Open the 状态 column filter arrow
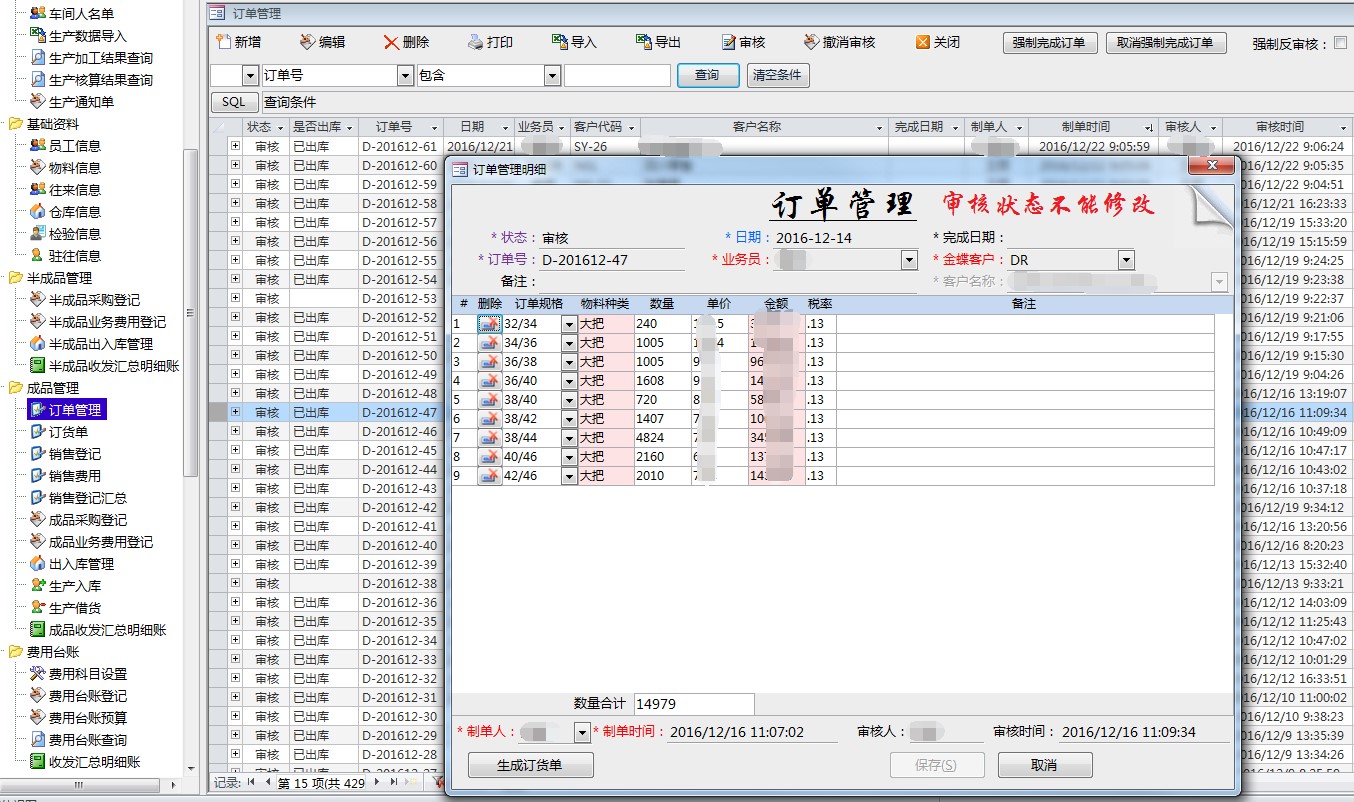 [279, 128]
